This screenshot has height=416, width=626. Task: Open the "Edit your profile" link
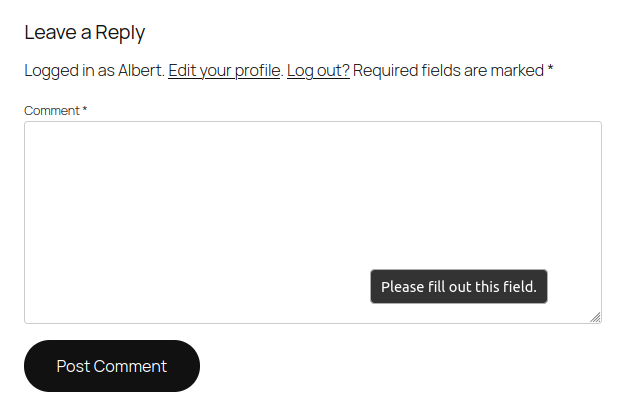[224, 71]
